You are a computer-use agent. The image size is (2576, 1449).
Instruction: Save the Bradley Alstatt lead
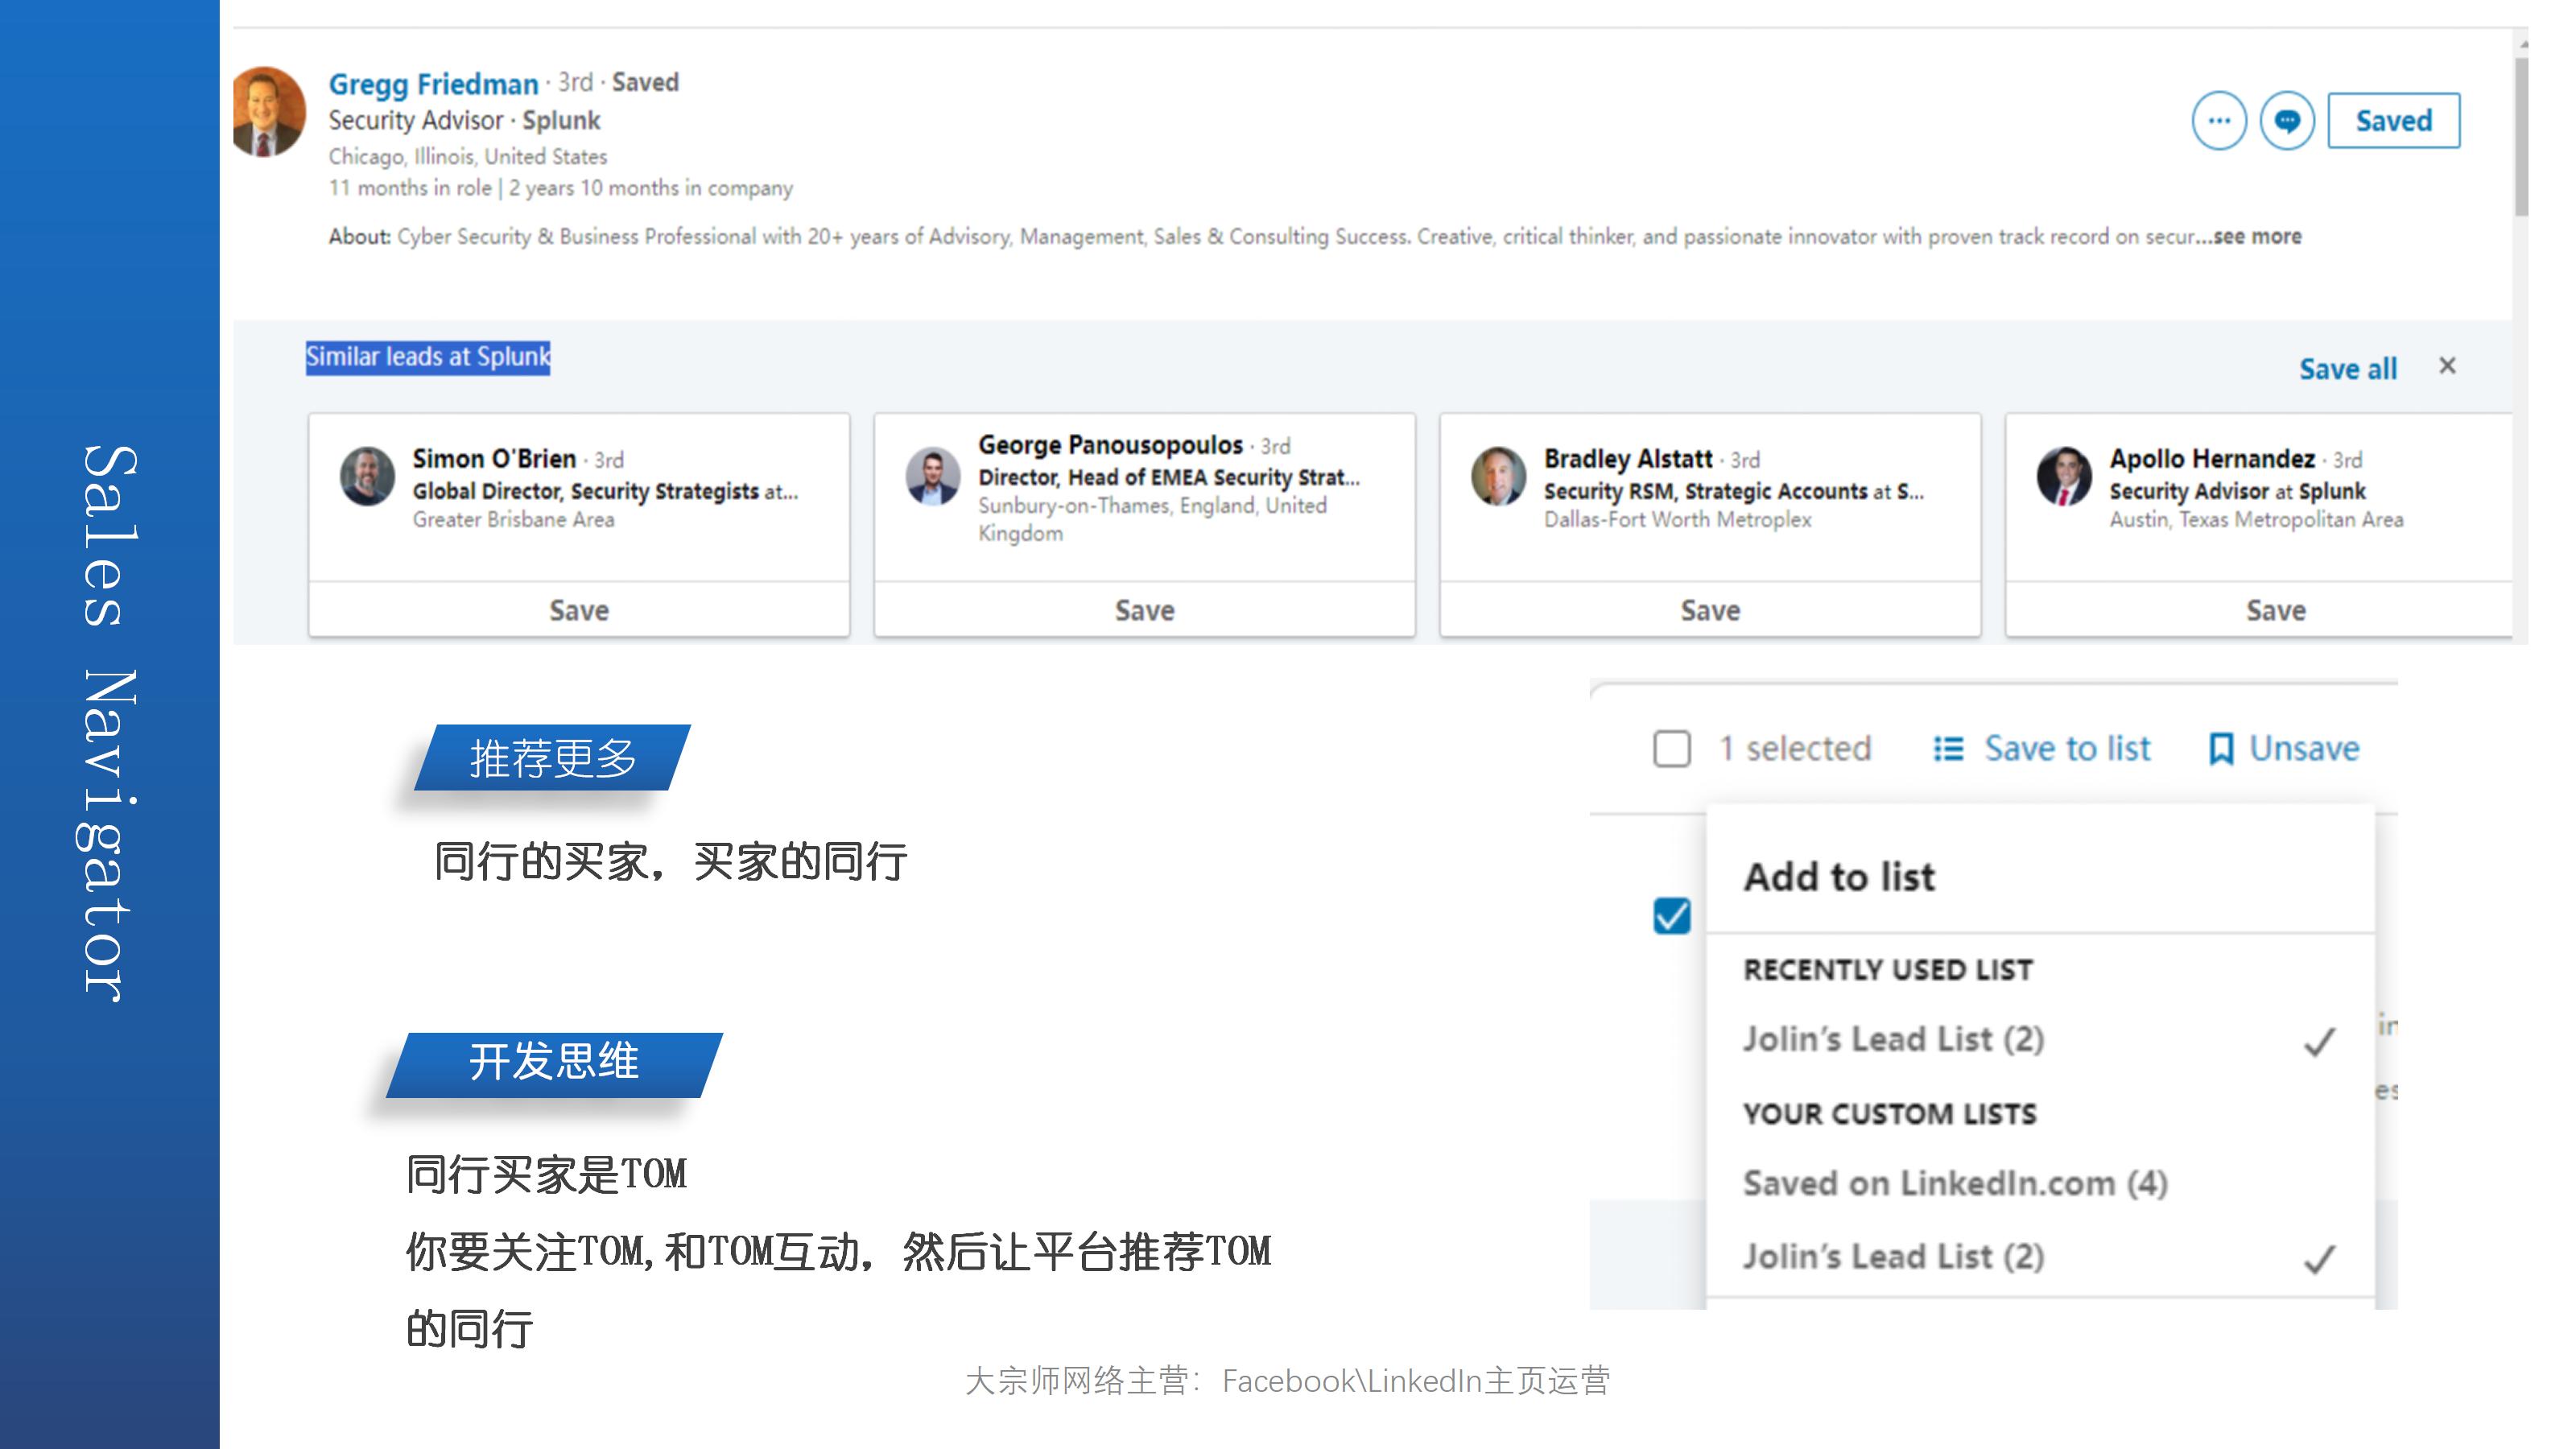(1710, 610)
